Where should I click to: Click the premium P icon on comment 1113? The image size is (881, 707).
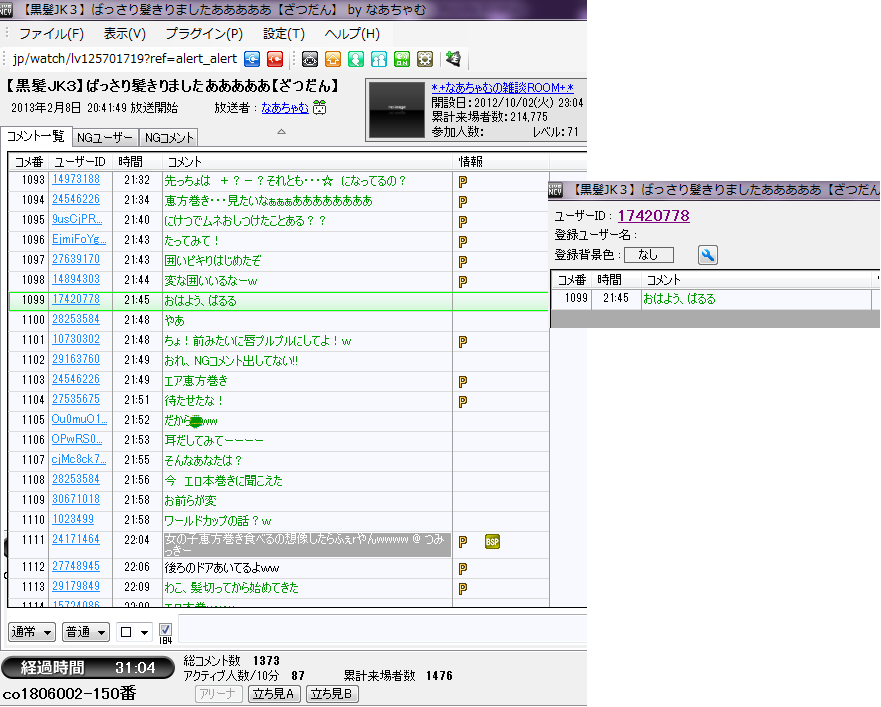pos(463,588)
